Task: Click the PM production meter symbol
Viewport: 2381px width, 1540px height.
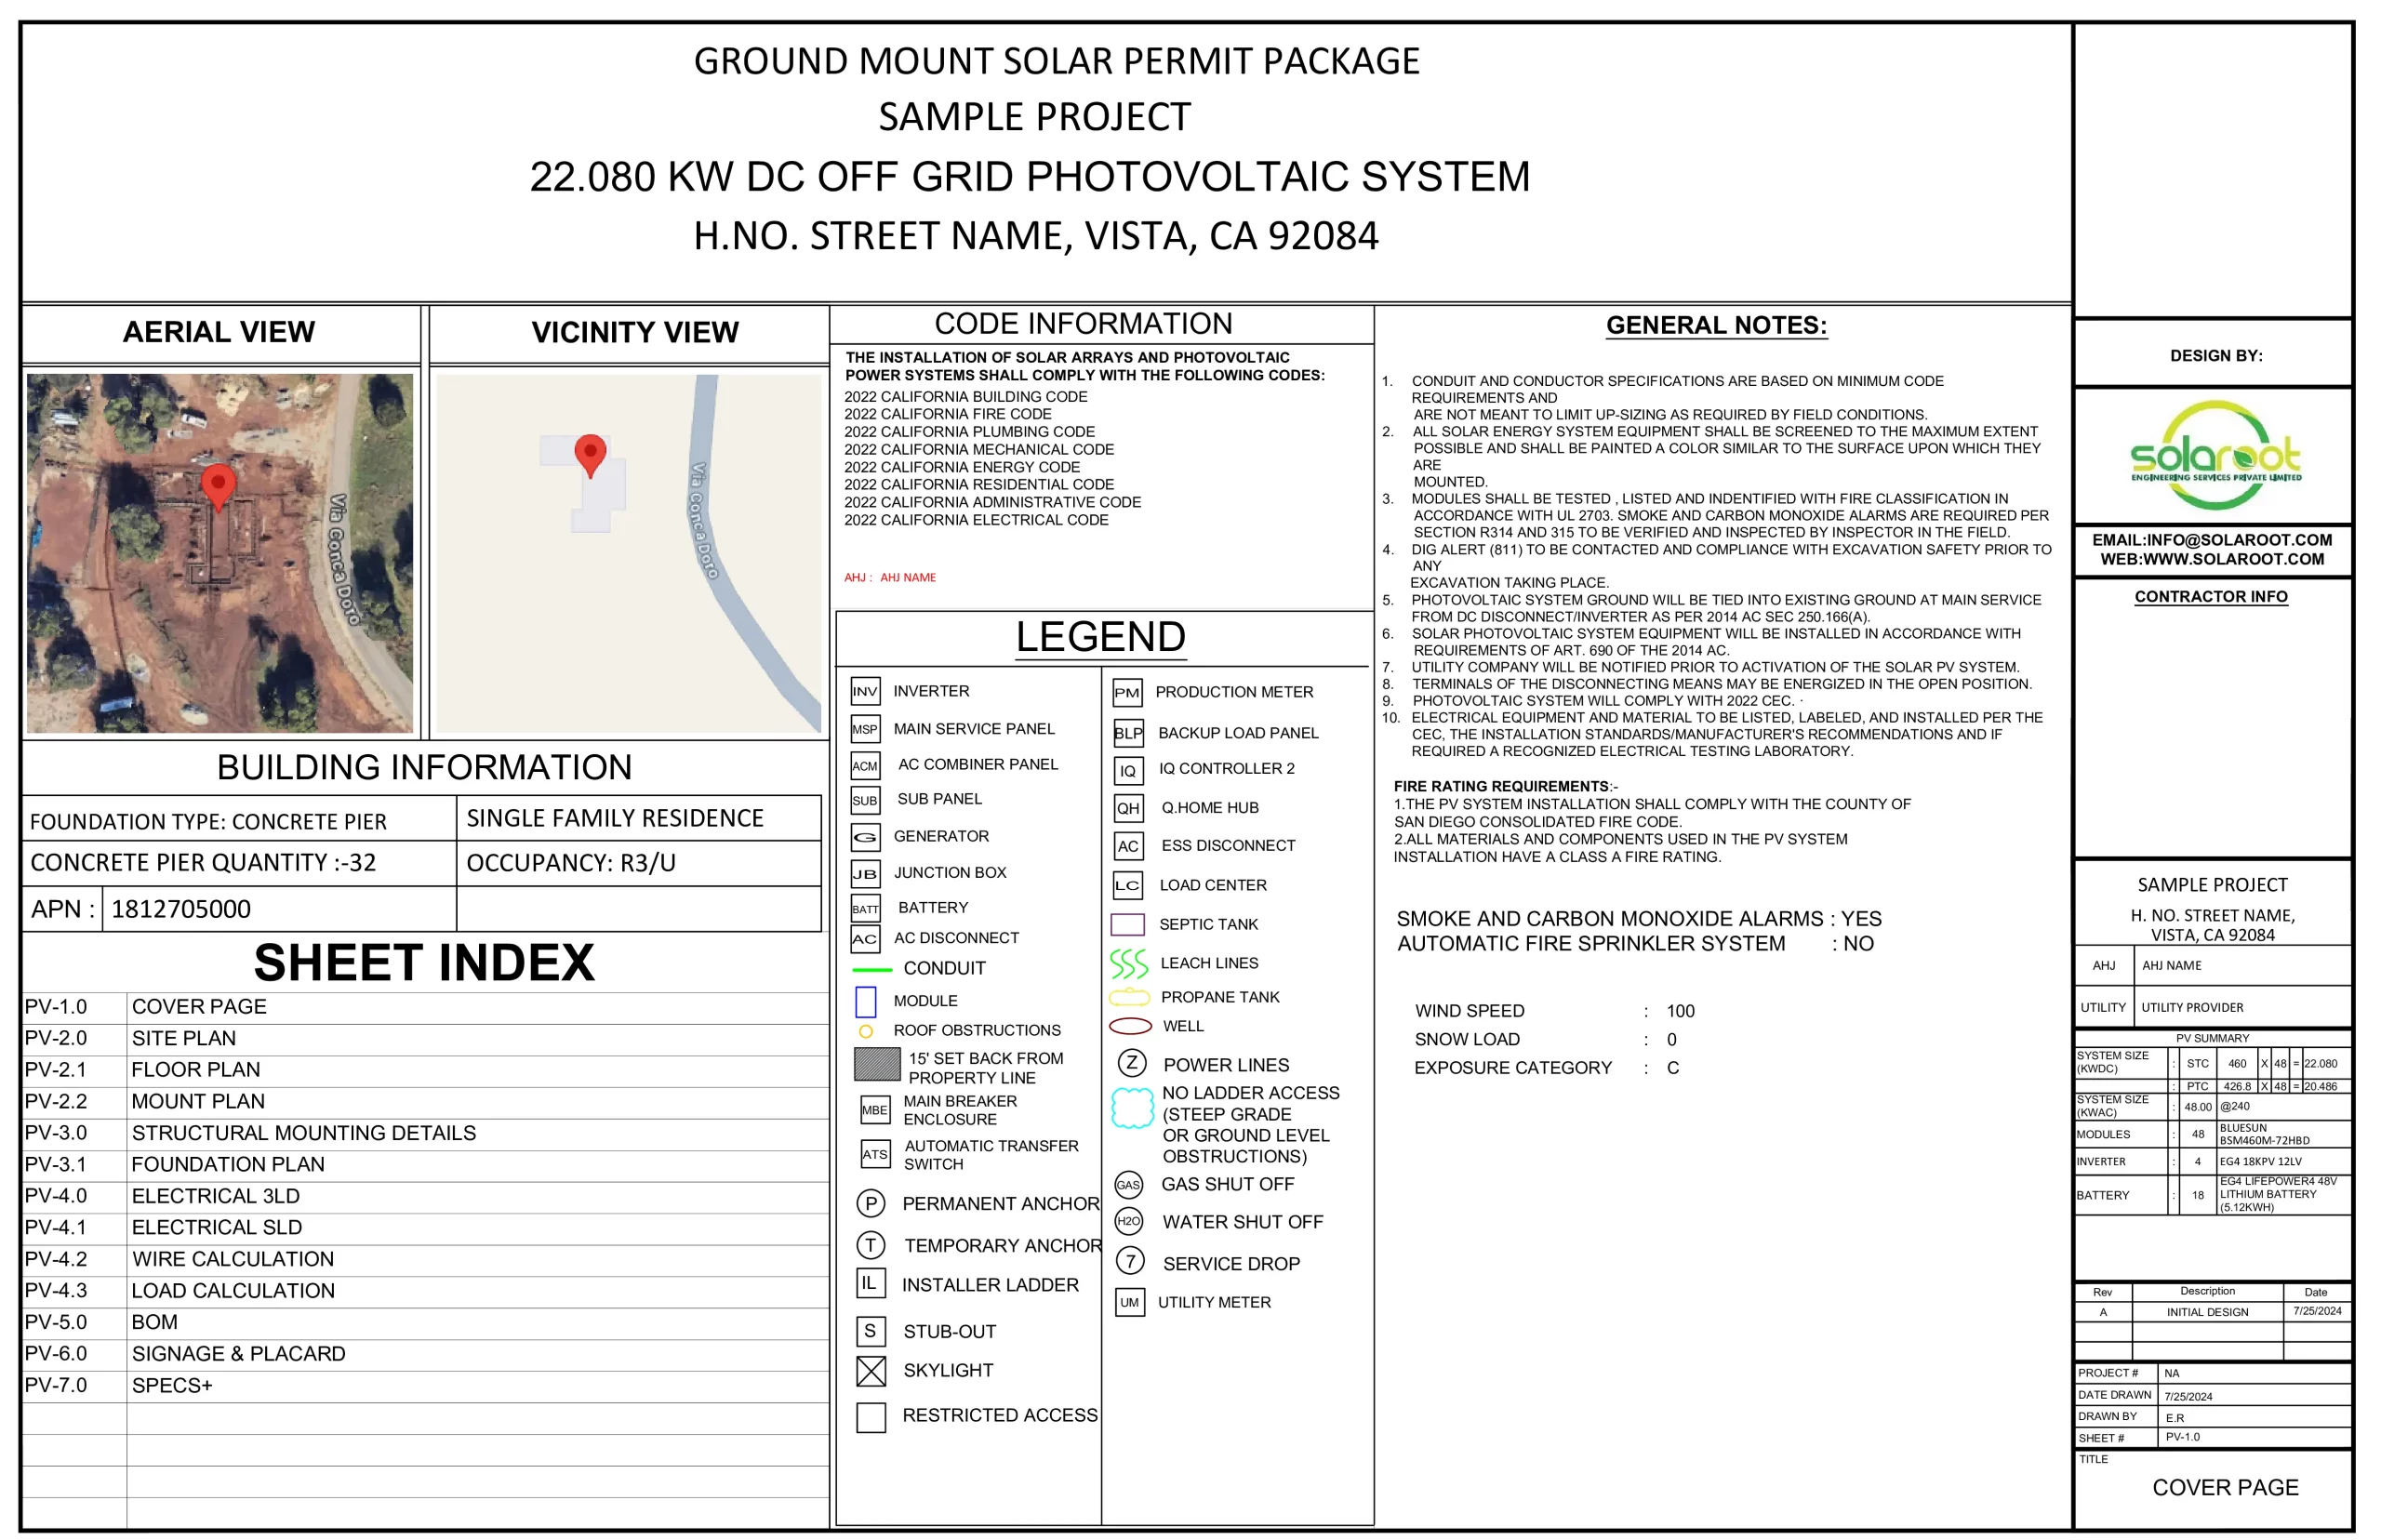Action: tap(1127, 692)
